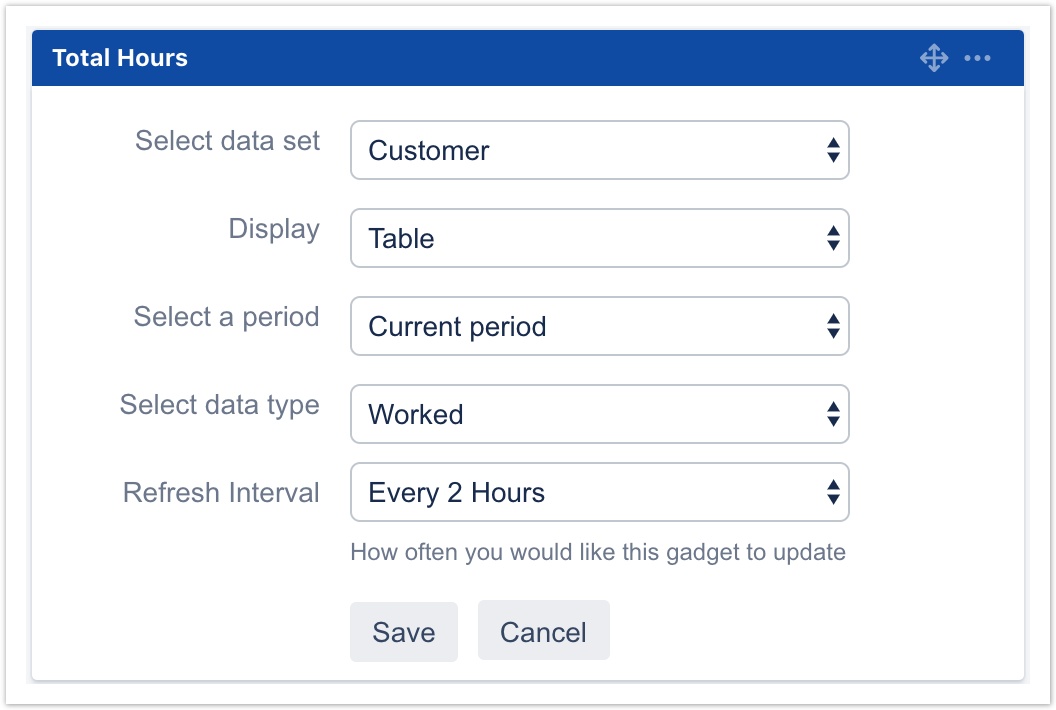Open the three-dot more options menu
The height and width of the screenshot is (710, 1056).
977,58
